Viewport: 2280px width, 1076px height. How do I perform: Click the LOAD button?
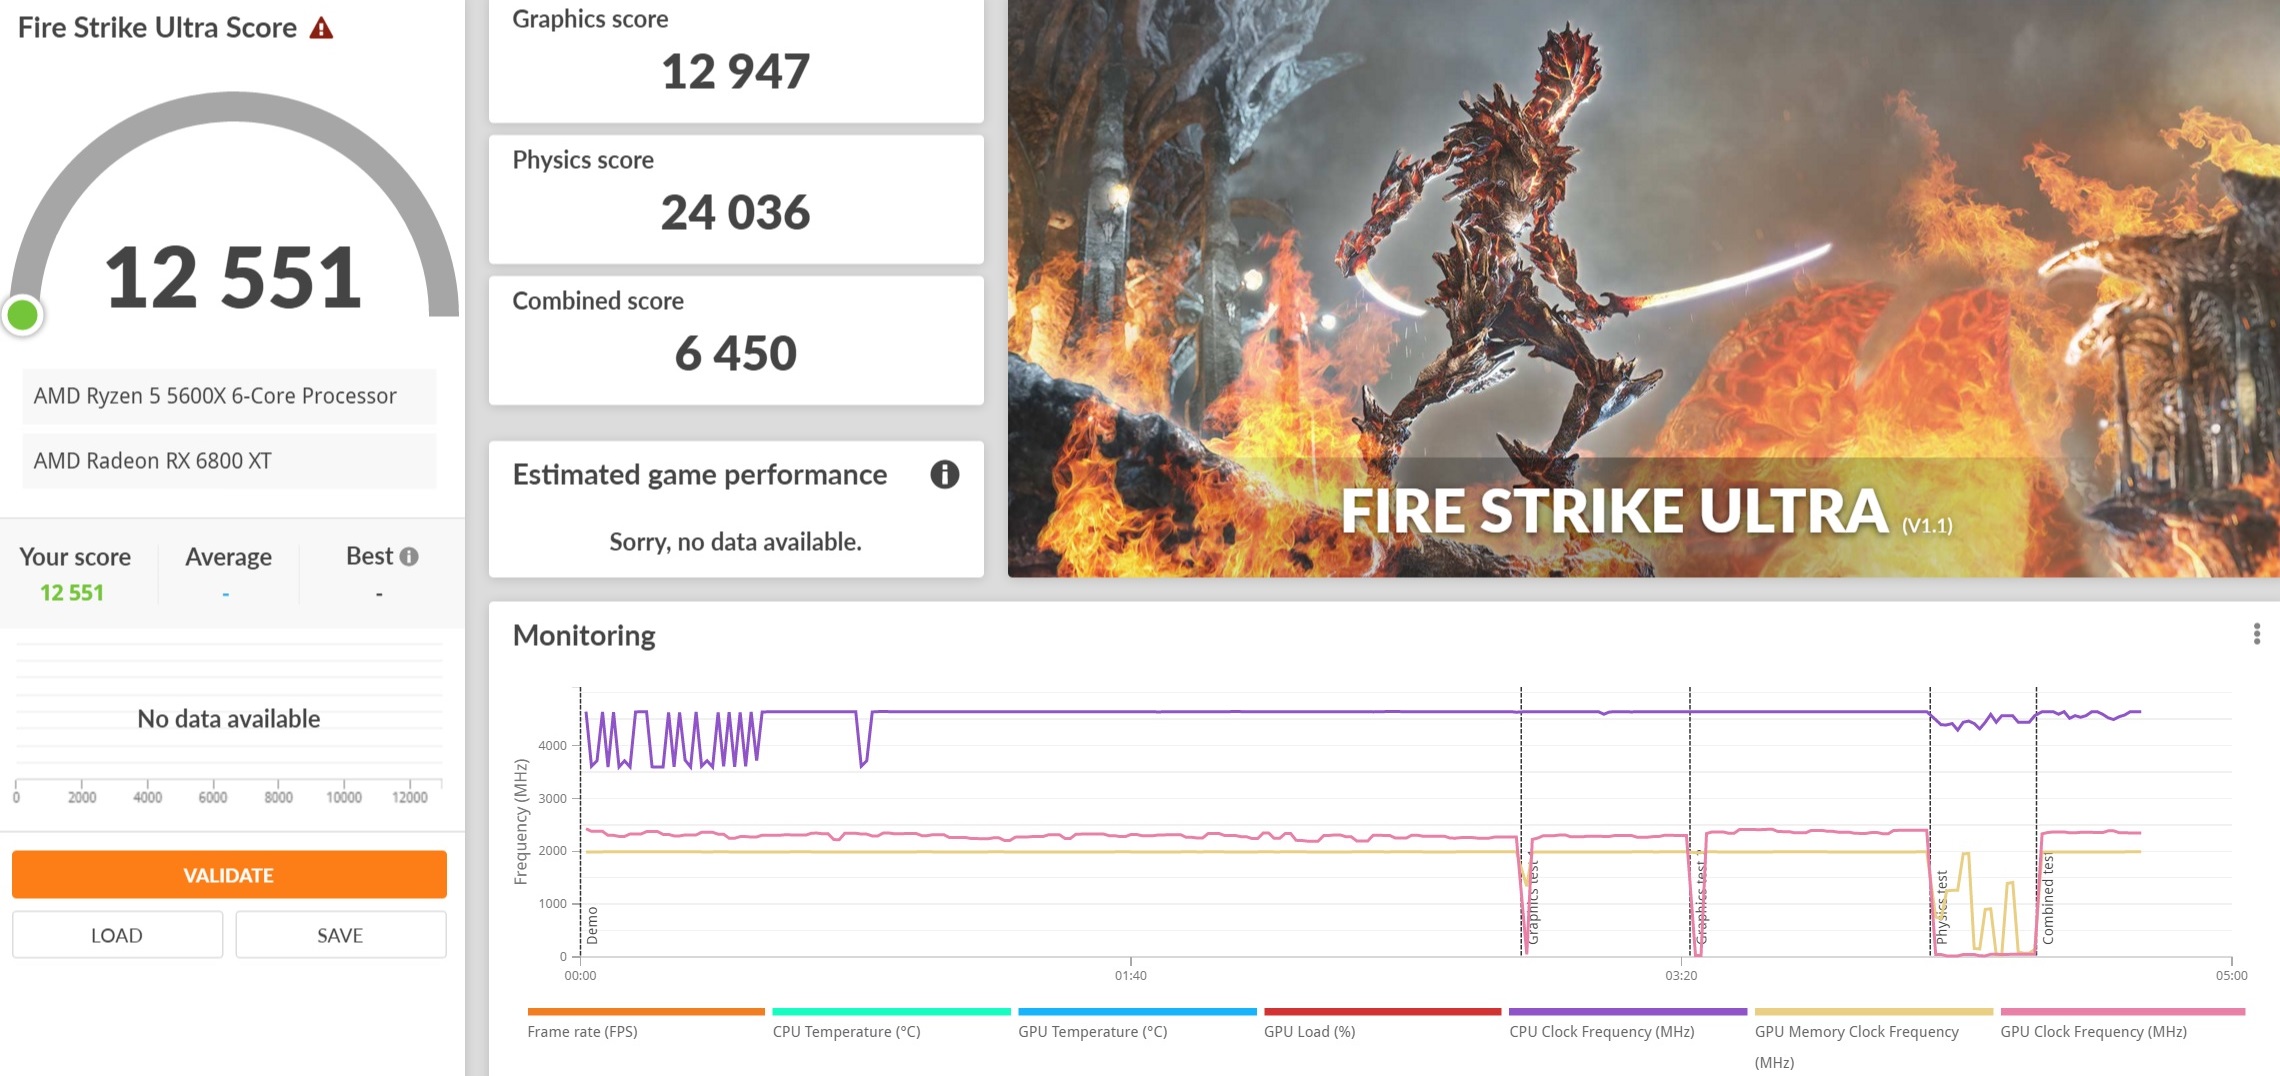(117, 935)
